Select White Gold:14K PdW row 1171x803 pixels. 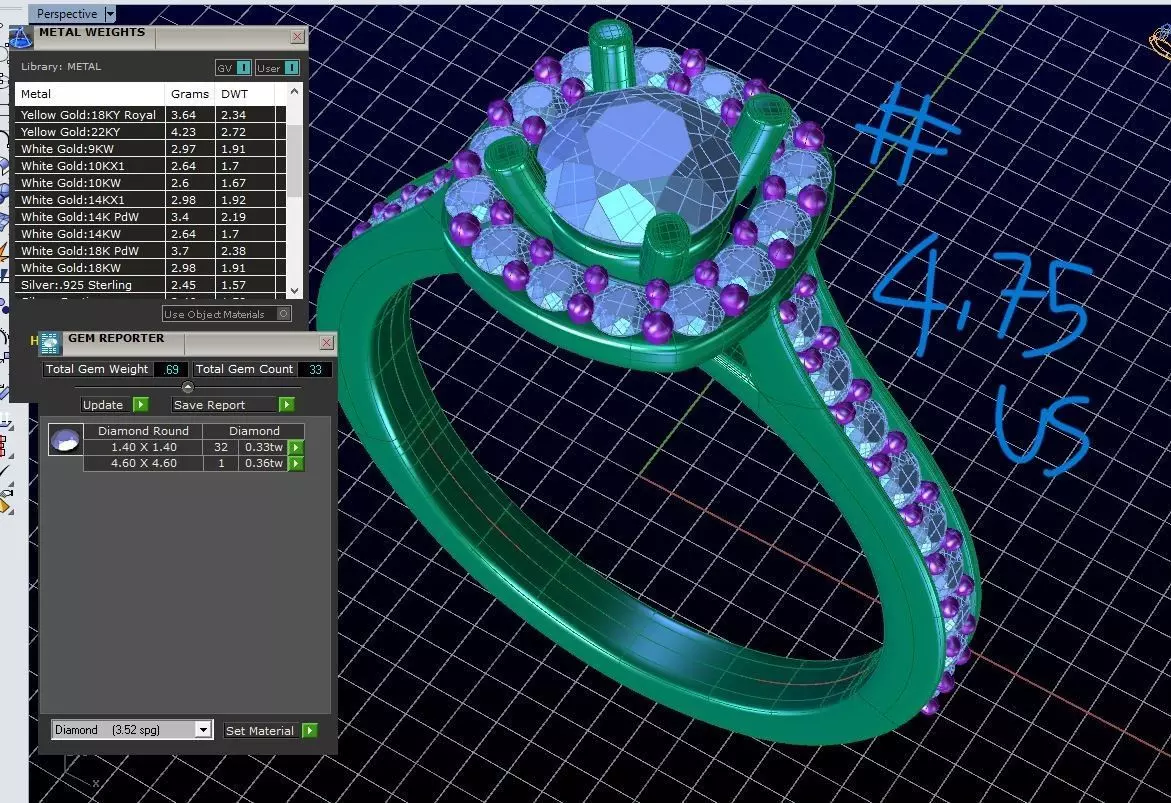point(151,217)
